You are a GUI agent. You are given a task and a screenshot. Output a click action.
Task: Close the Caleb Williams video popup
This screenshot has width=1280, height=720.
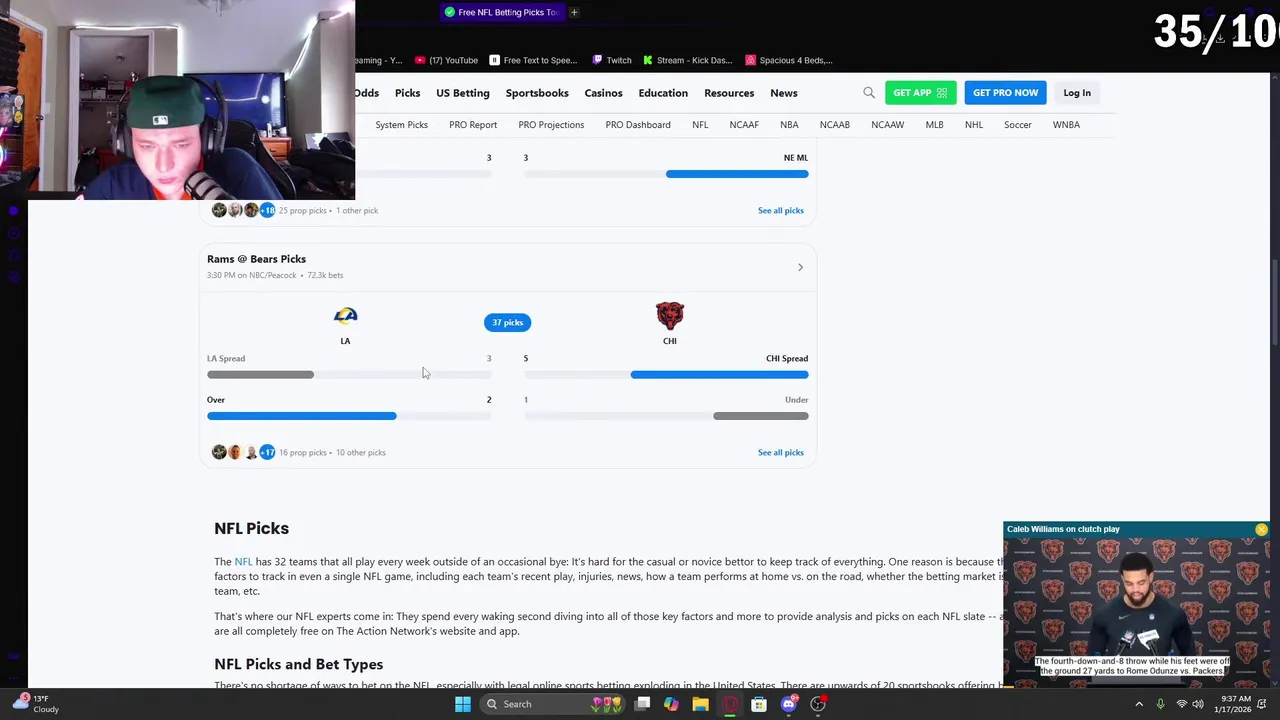point(1261,529)
